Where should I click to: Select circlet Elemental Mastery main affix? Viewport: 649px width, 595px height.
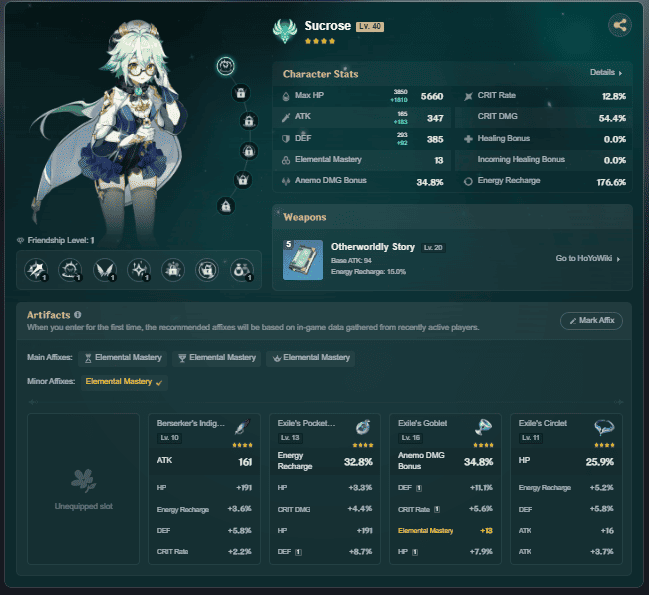pyautogui.click(x=310, y=358)
